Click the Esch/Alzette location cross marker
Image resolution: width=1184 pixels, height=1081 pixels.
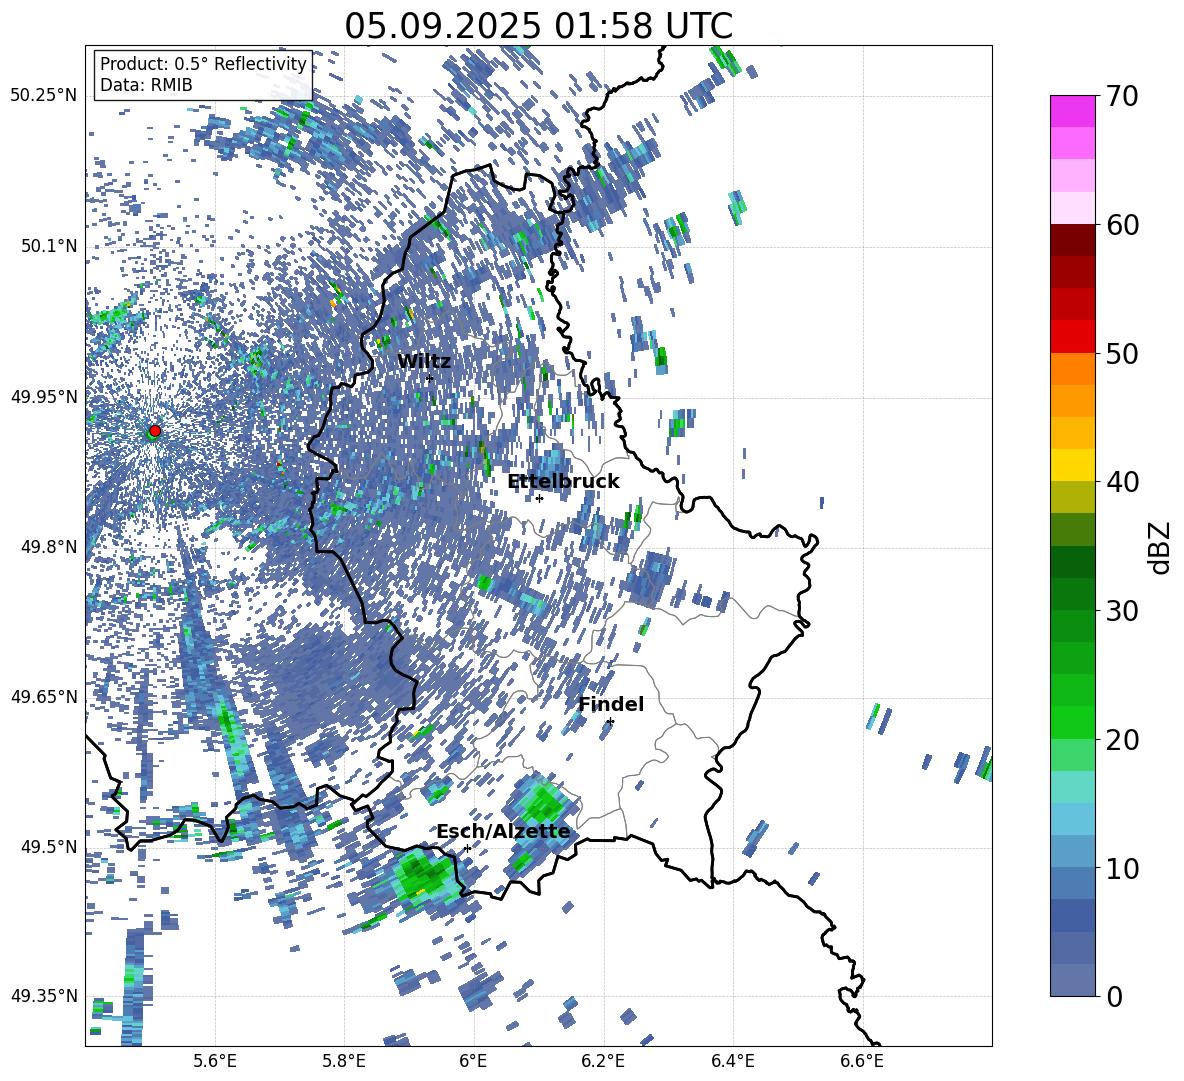467,848
